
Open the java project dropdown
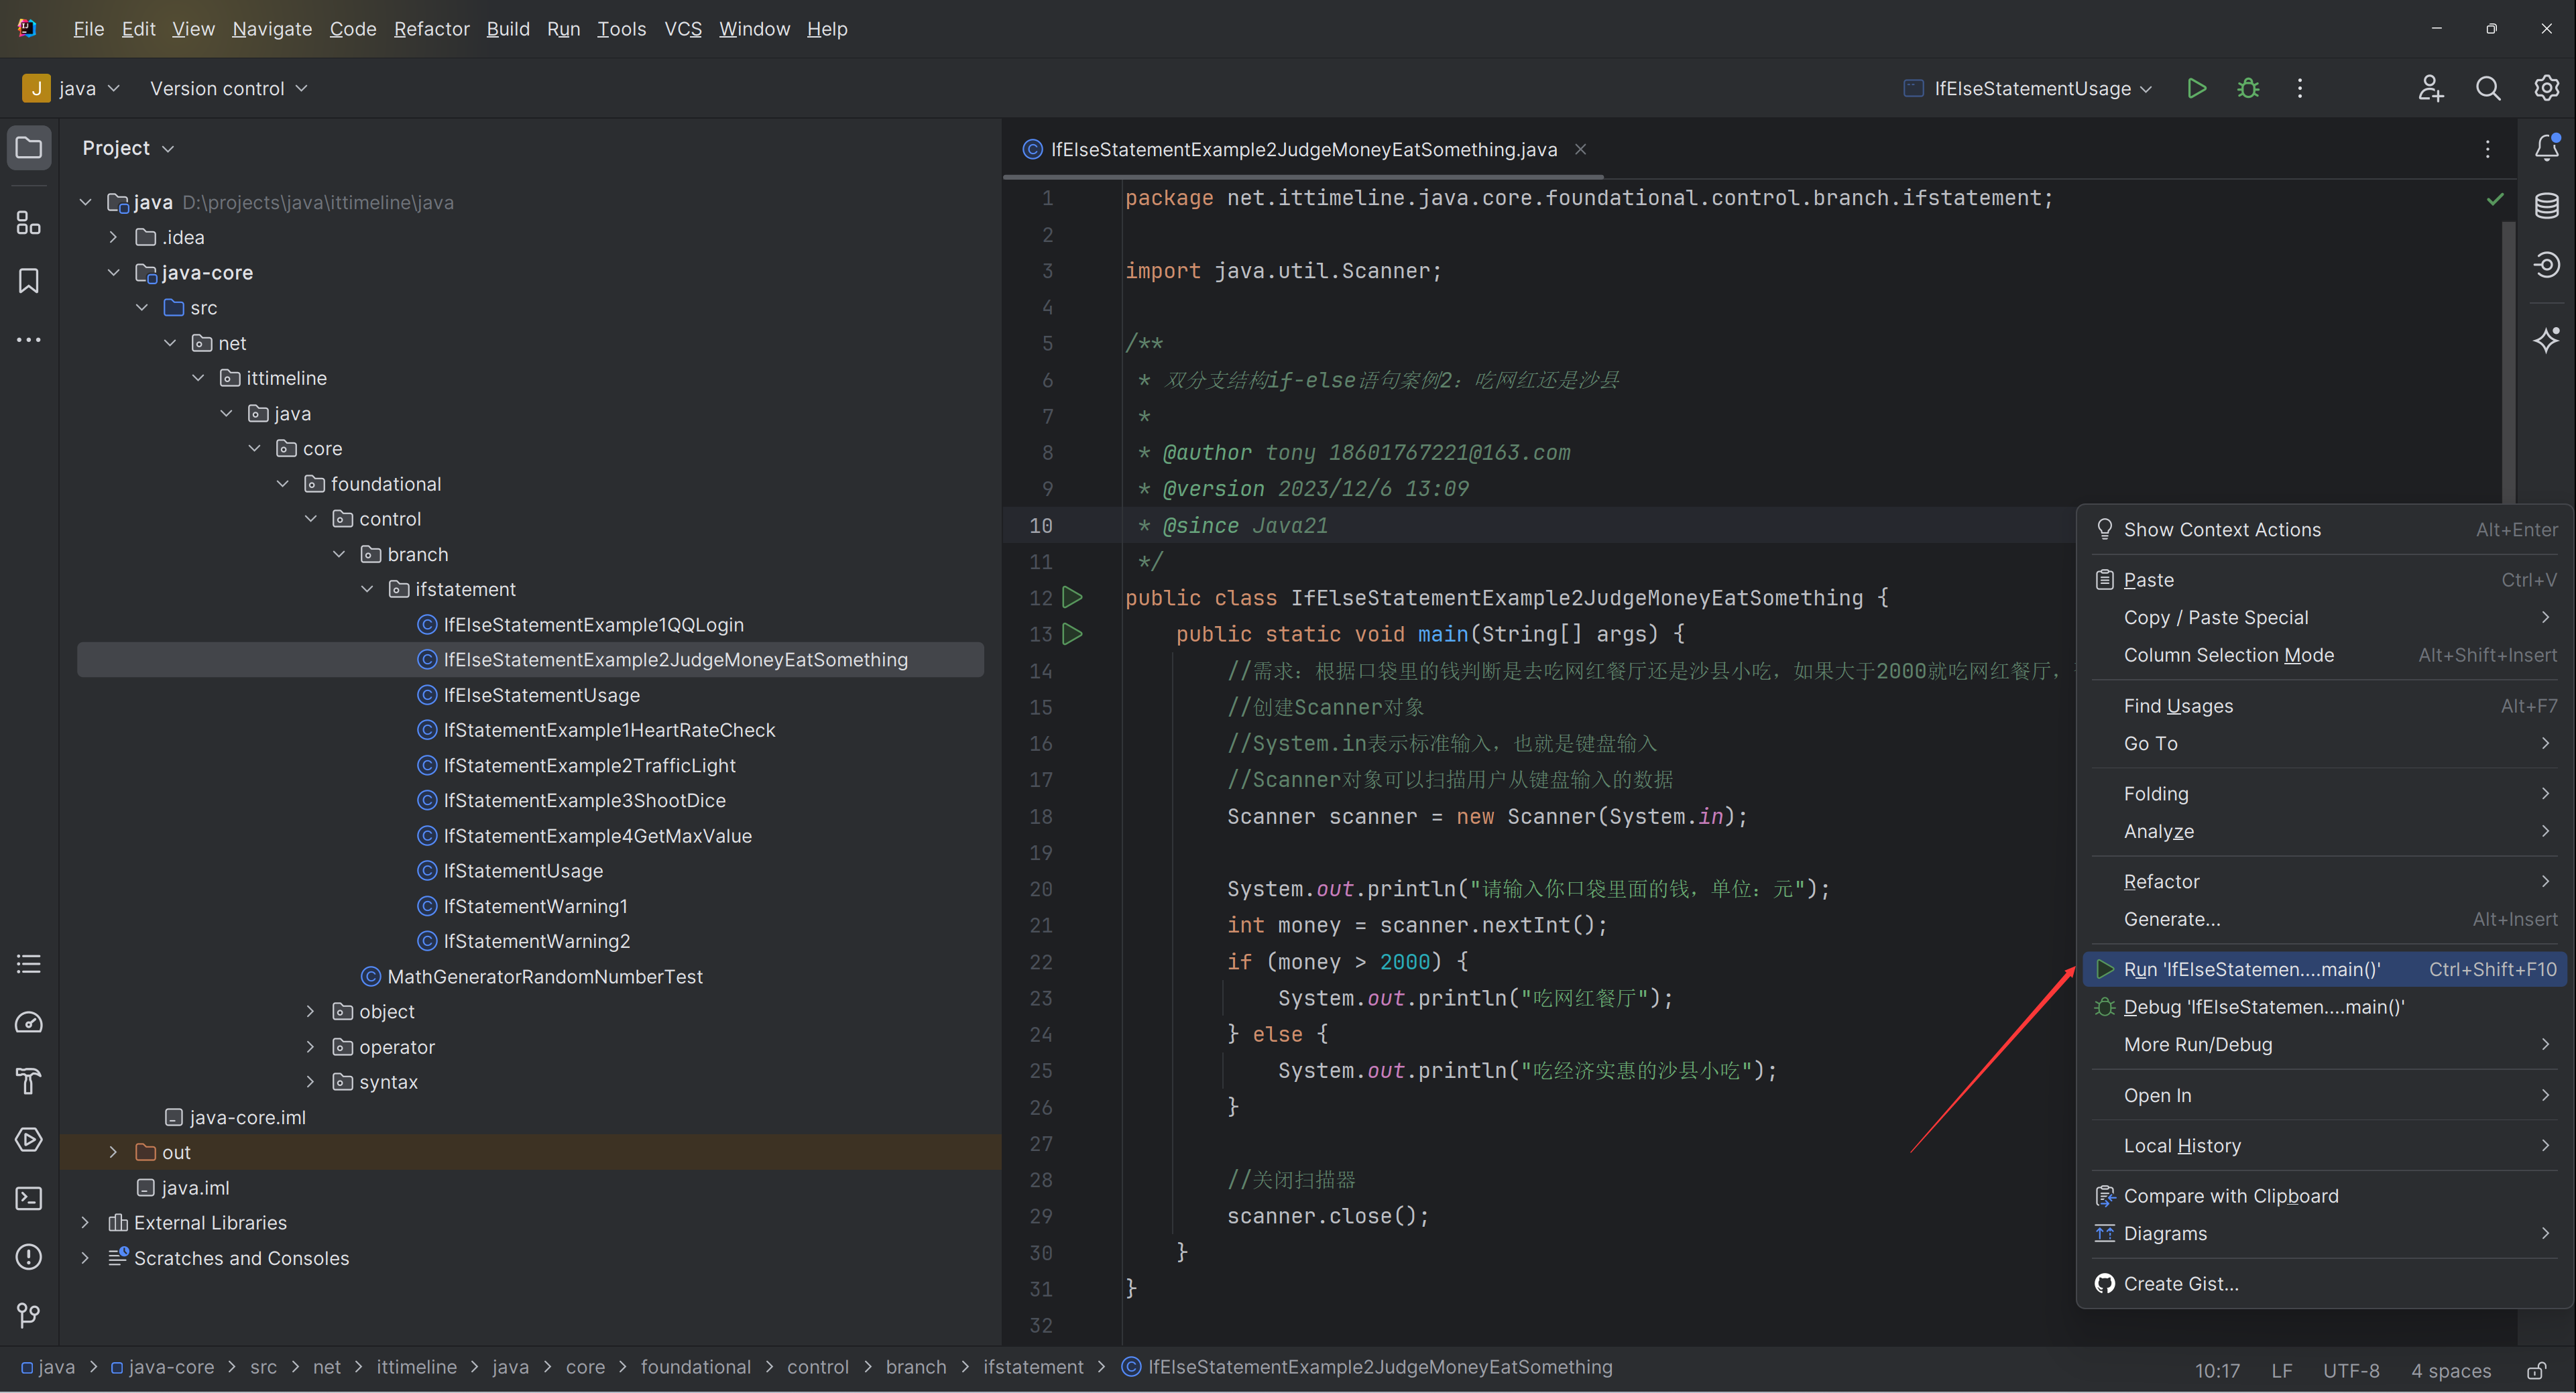pyautogui.click(x=72, y=88)
